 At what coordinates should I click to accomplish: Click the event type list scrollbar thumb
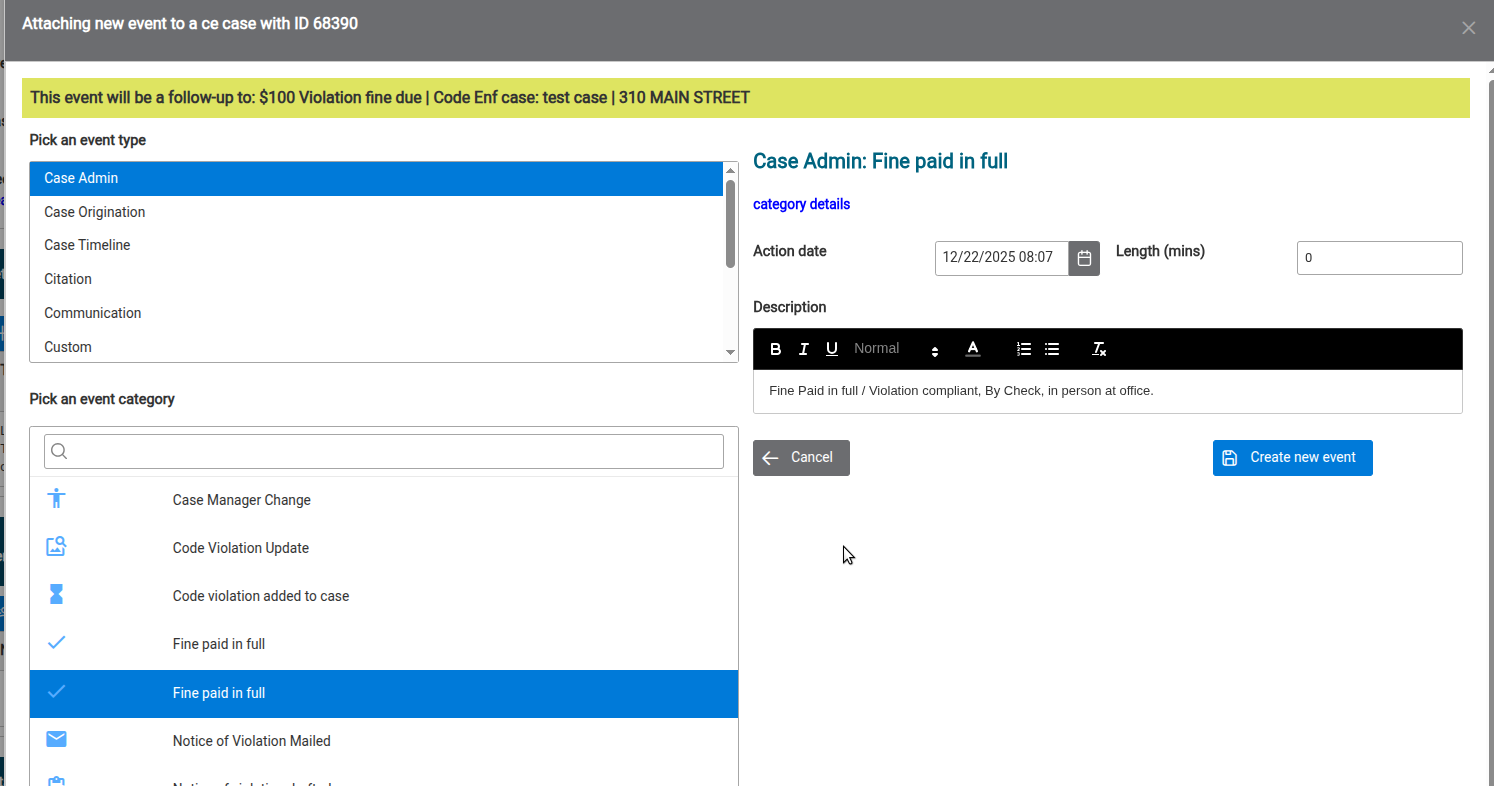coord(731,223)
